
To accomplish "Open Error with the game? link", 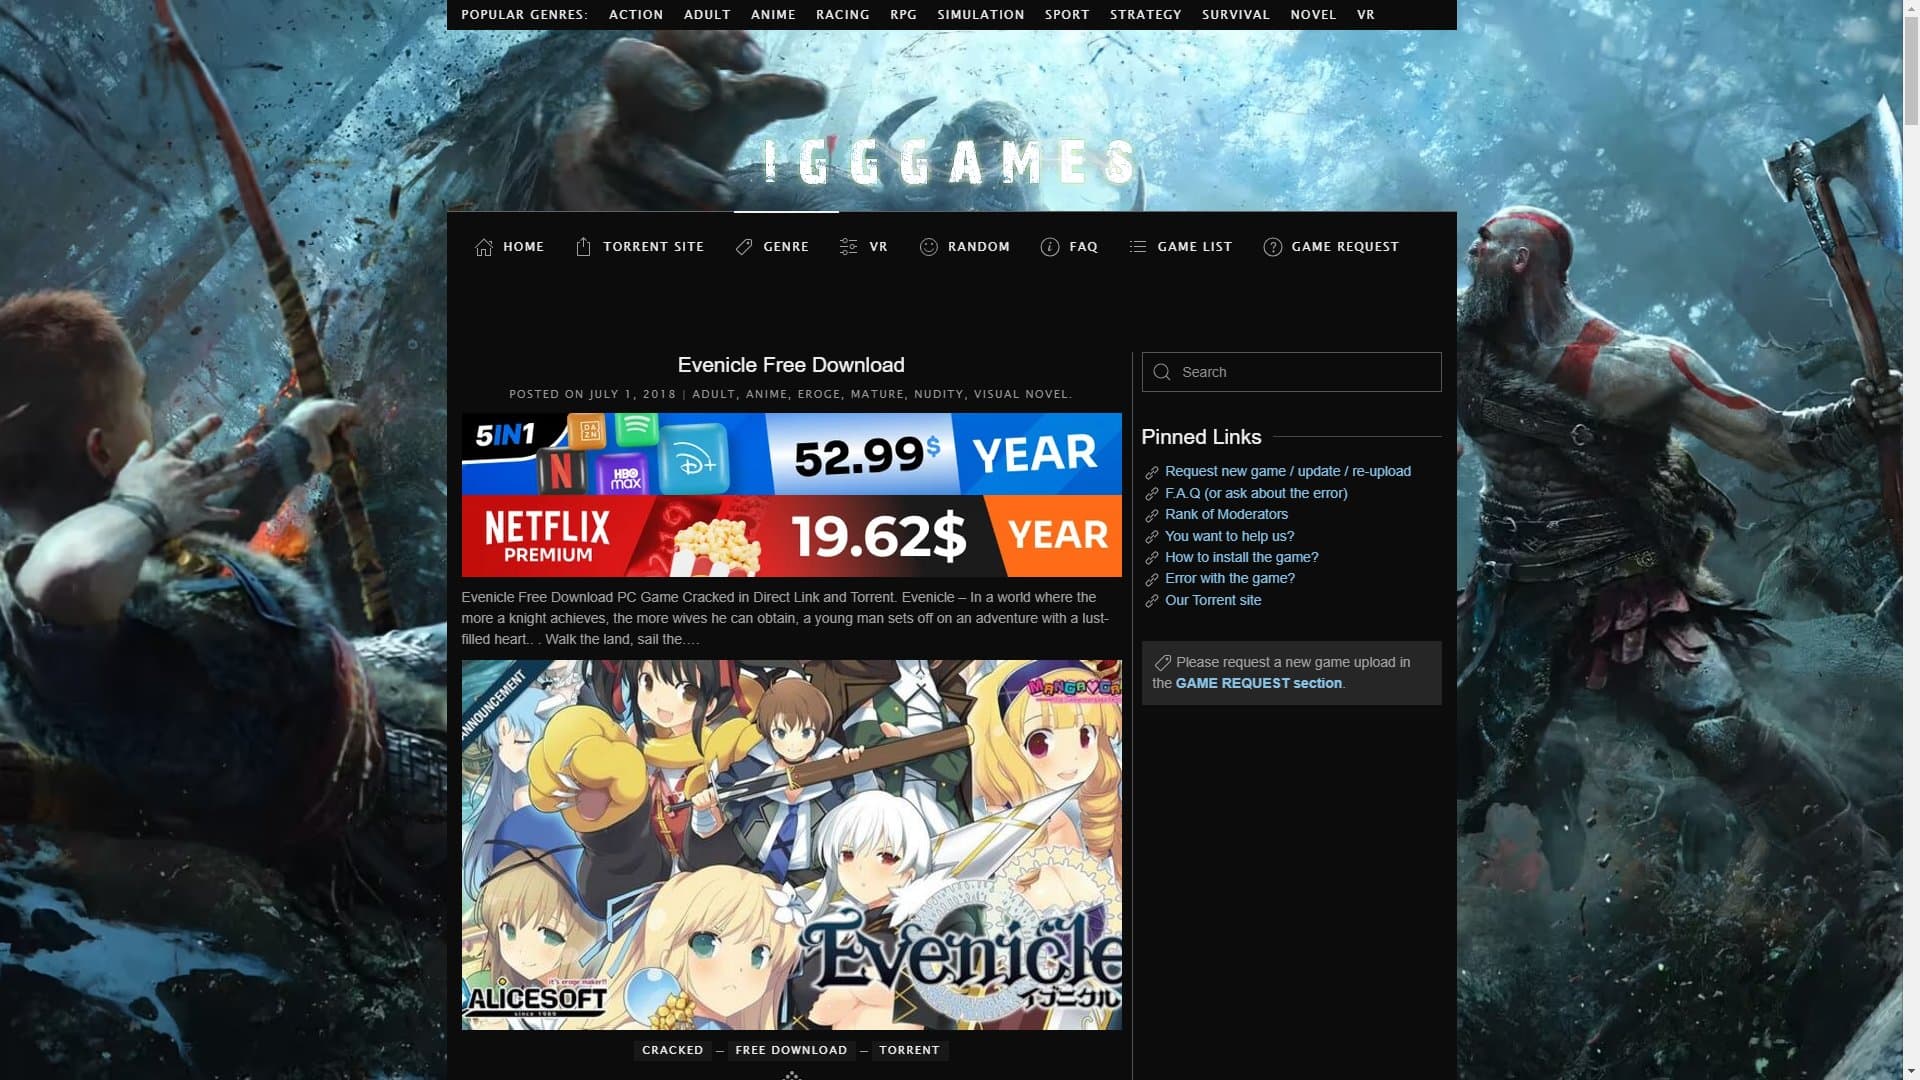I will (x=1229, y=578).
